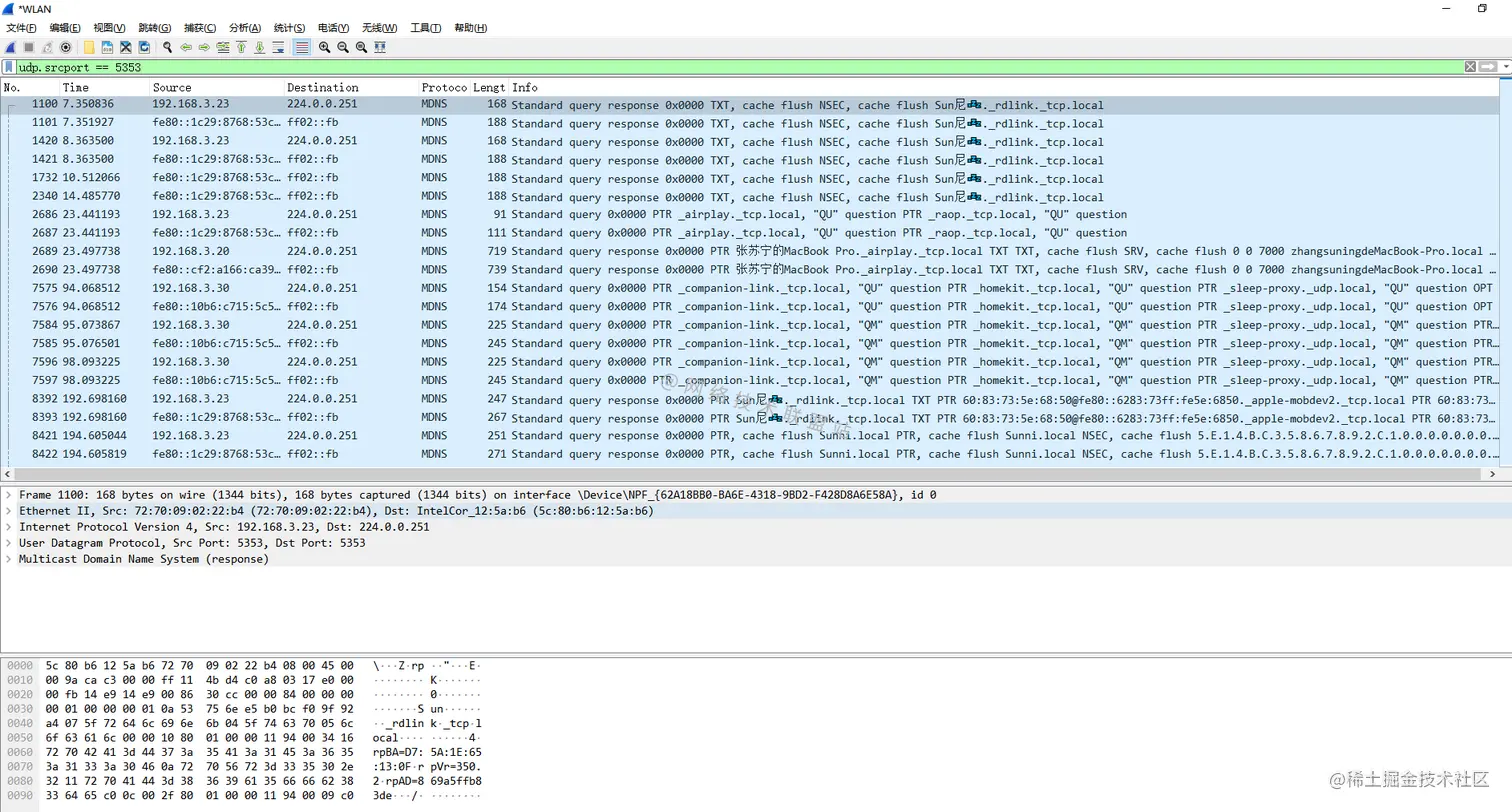Viewport: 1512px width, 812px height.
Task: Open the 捕获(C) menu
Action: [199, 28]
